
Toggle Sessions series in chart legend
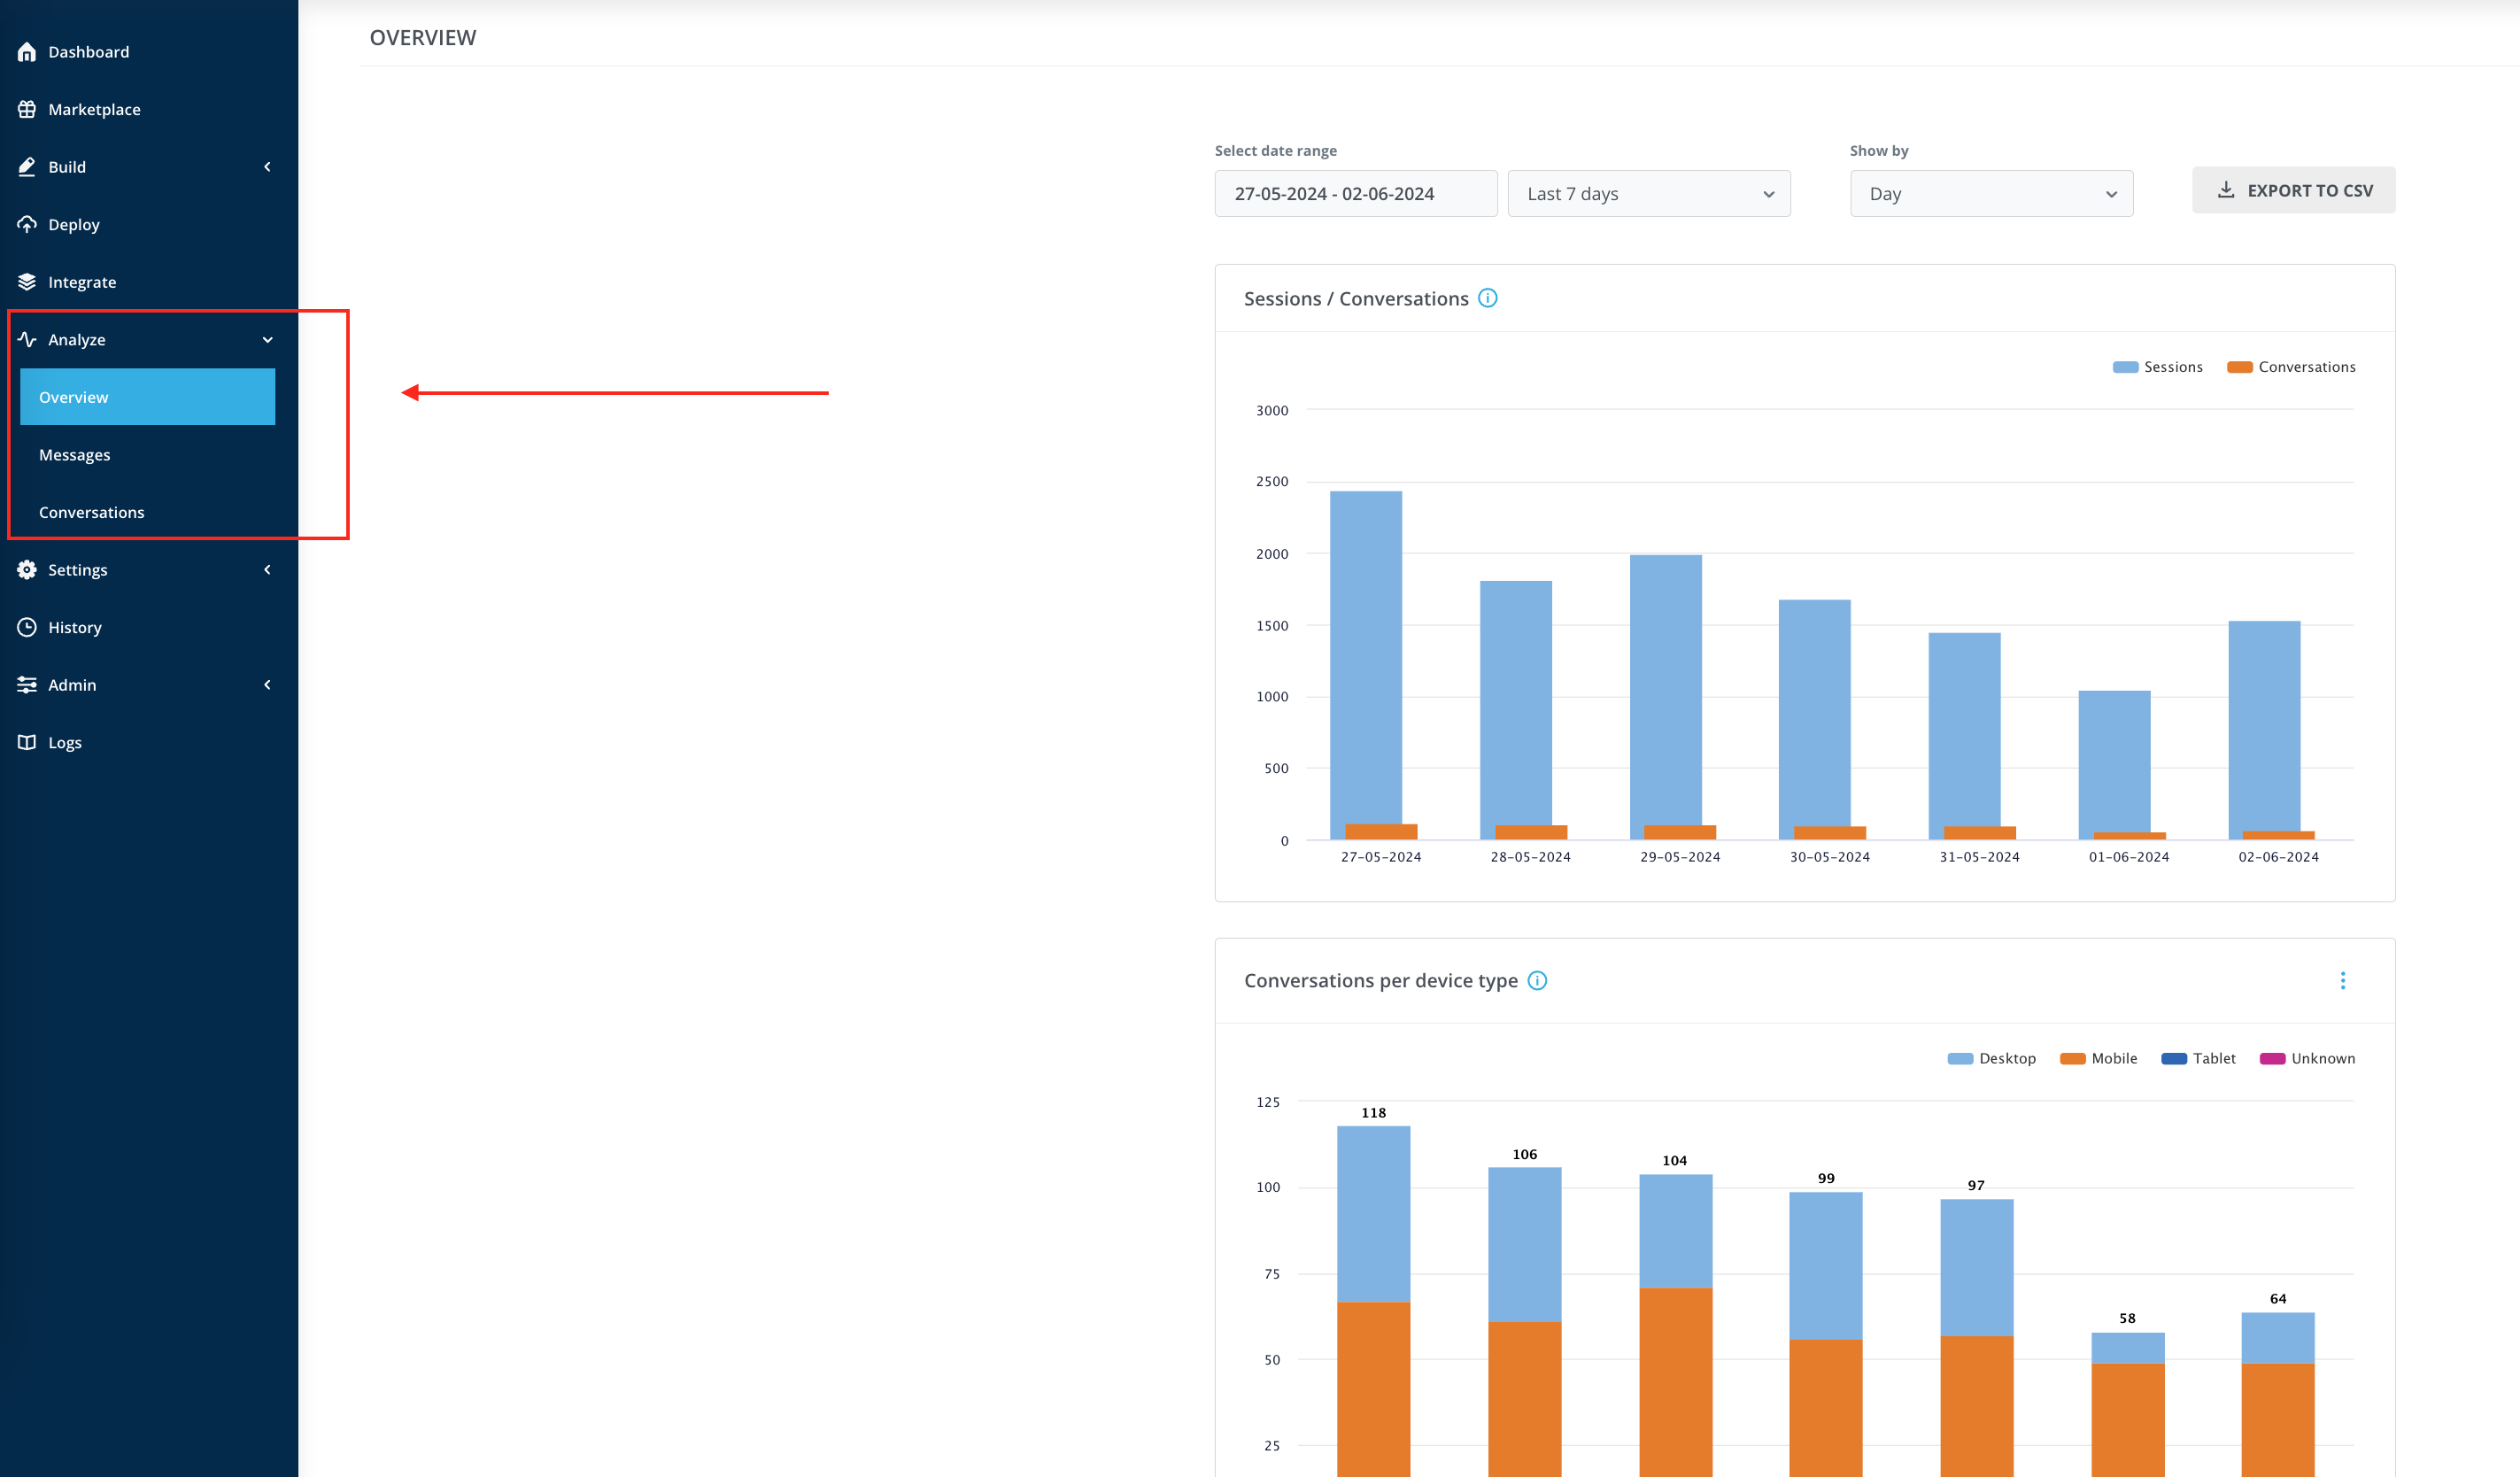2157,367
